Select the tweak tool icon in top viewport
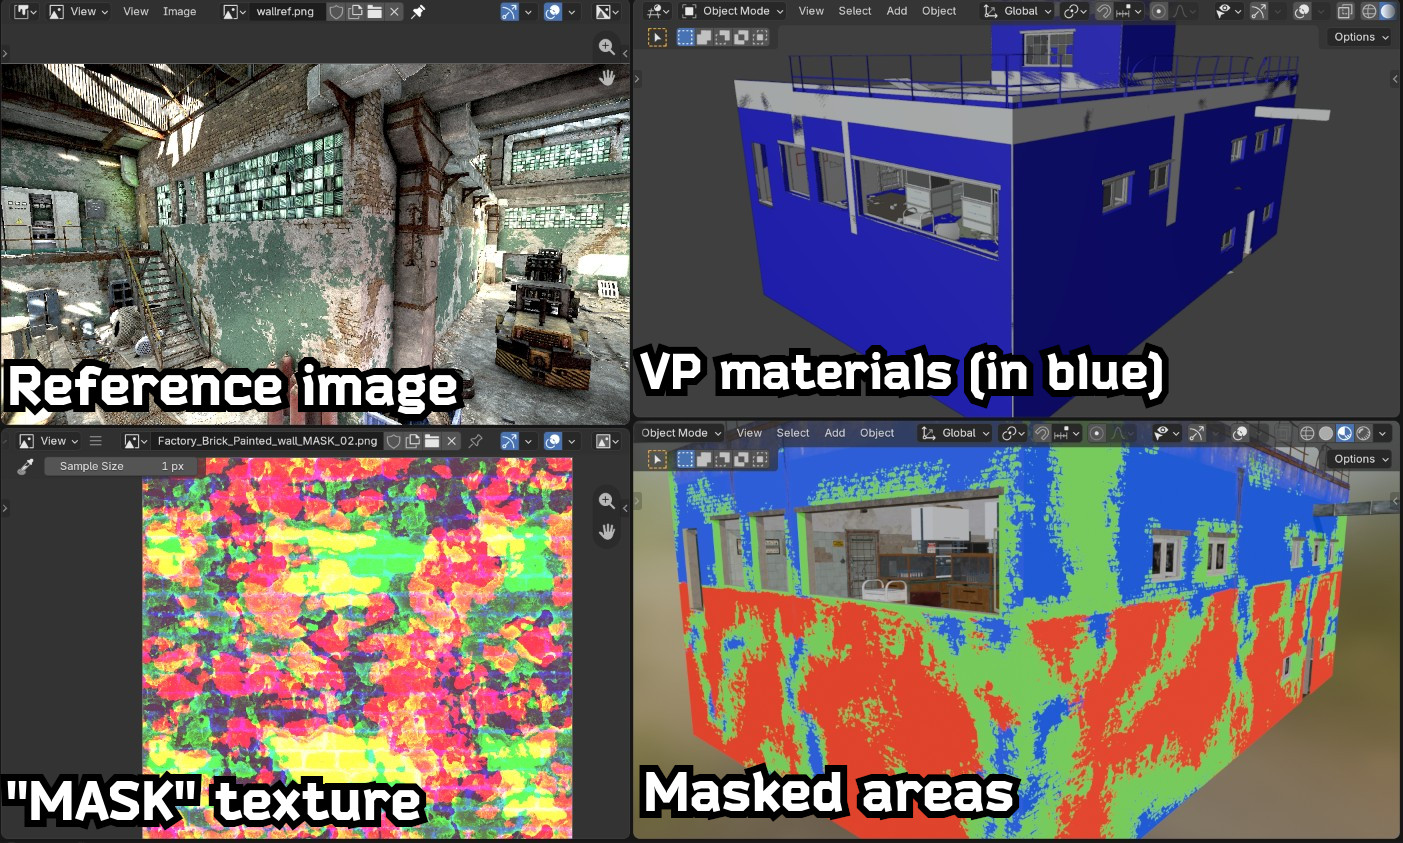The image size is (1403, 843). [657, 37]
